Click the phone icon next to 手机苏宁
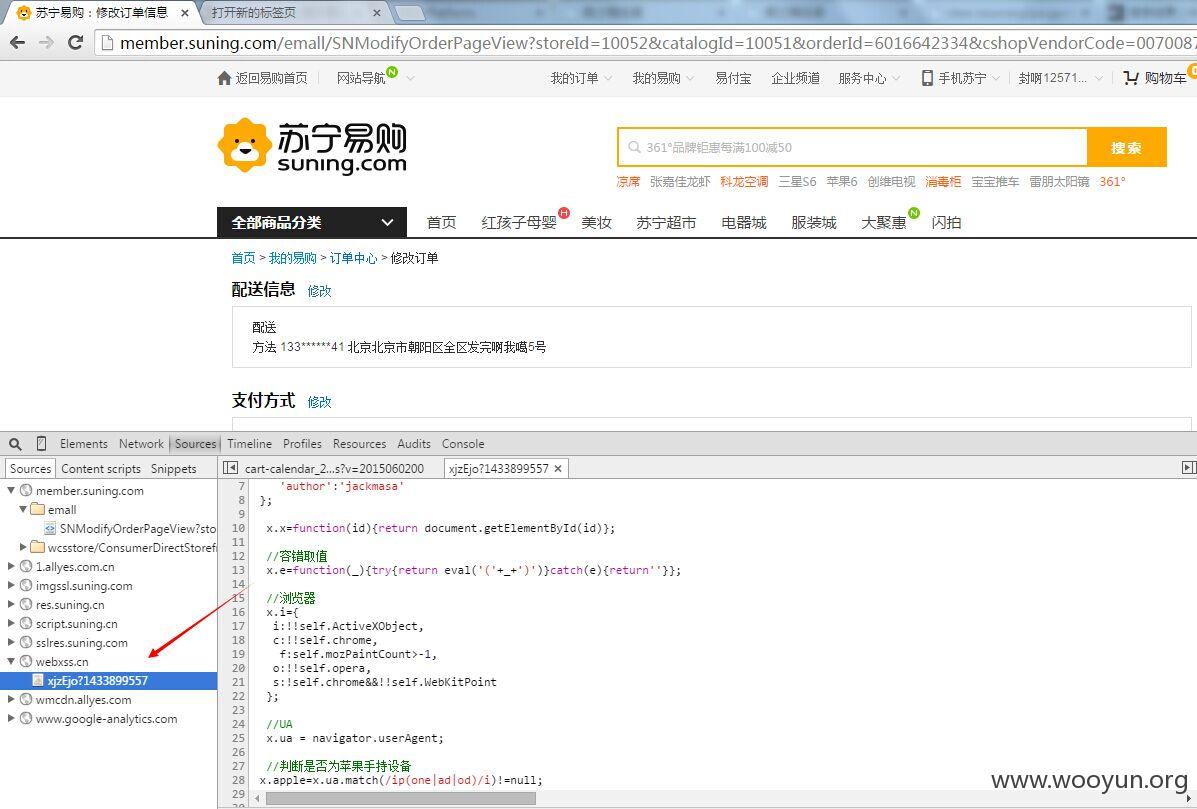This screenshot has width=1197, height=809. 927,78
